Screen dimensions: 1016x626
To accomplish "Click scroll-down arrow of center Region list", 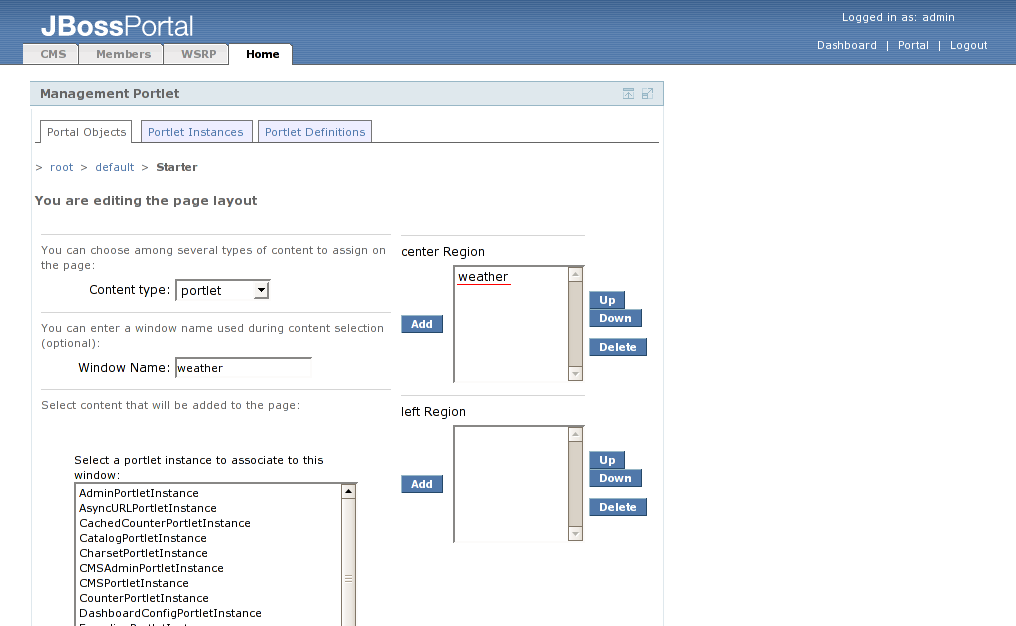I will point(575,373).
